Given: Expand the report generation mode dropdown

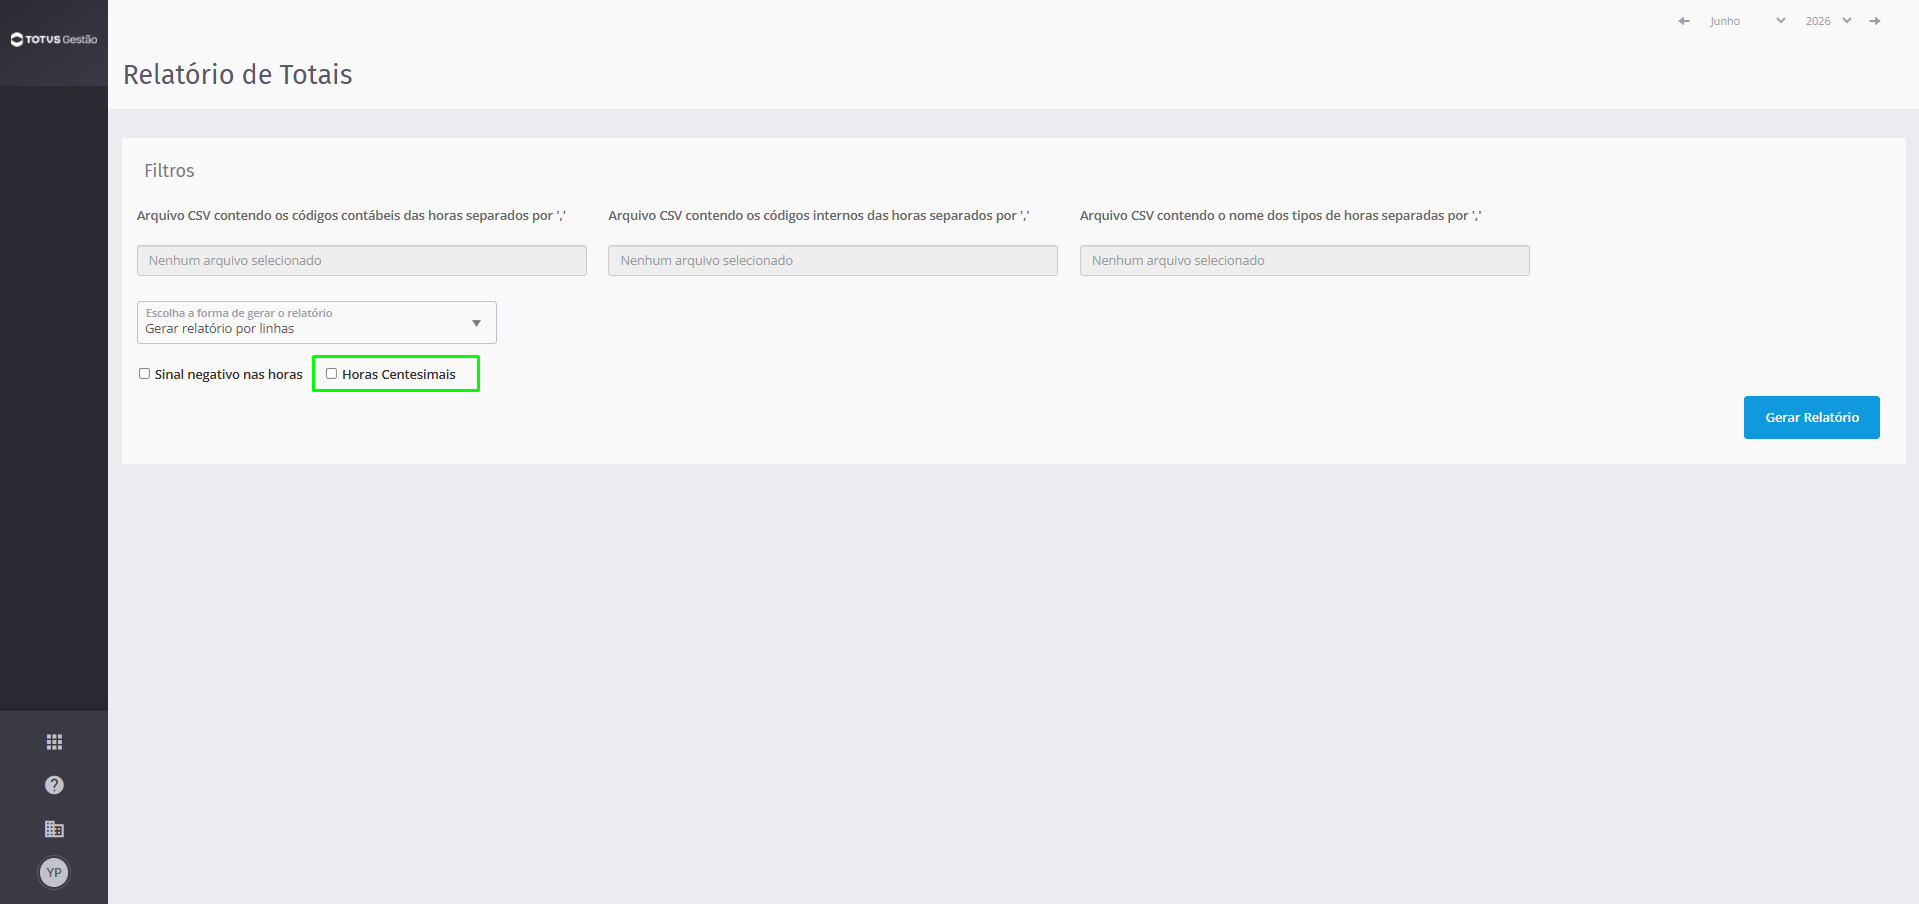Looking at the screenshot, I should click(317, 322).
